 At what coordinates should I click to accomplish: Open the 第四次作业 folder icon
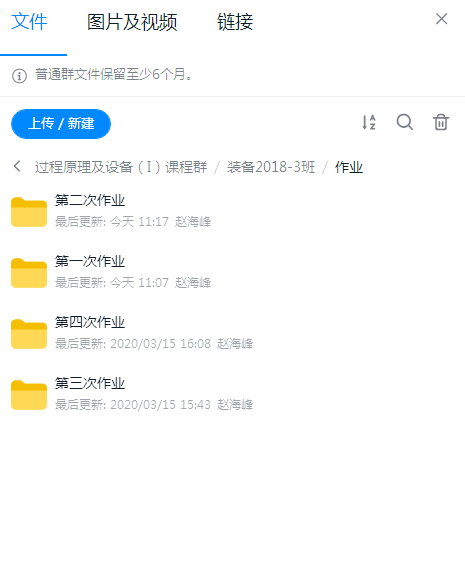[29, 334]
